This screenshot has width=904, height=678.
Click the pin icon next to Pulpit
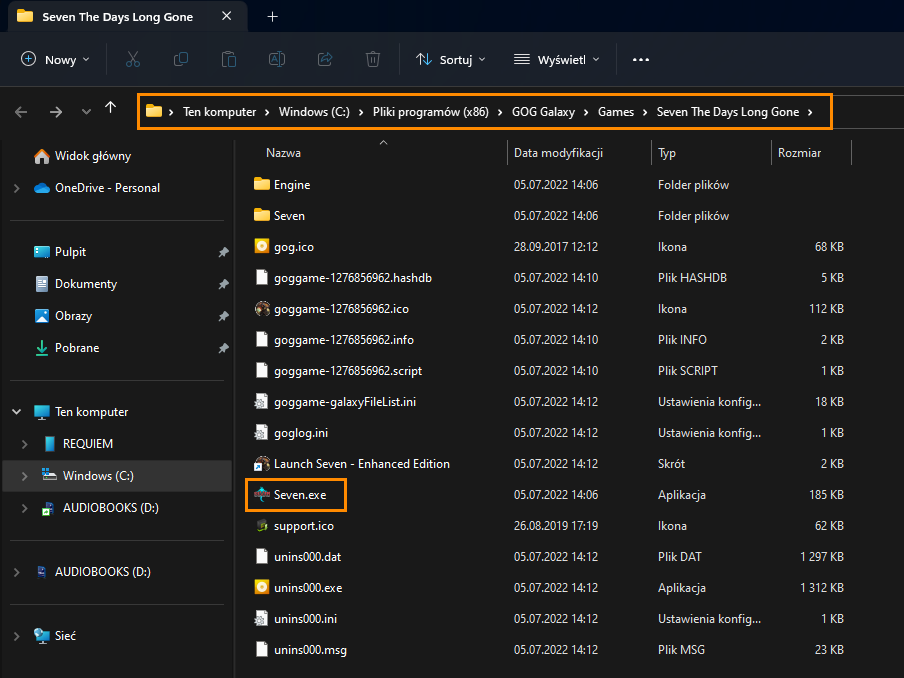point(224,252)
